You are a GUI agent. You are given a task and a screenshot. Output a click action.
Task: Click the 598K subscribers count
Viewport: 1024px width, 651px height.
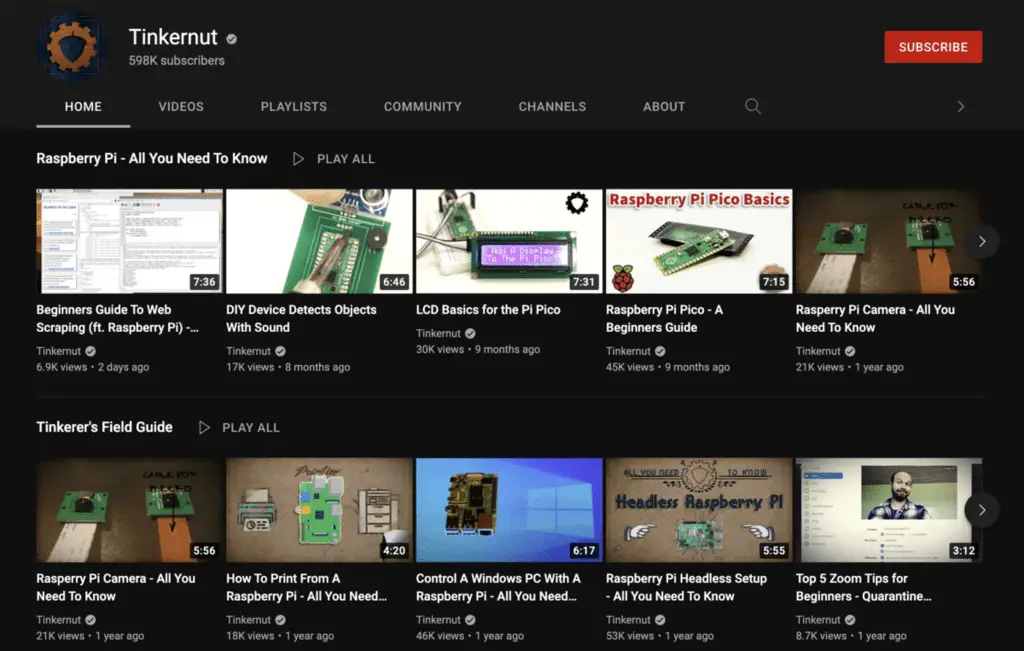176,61
